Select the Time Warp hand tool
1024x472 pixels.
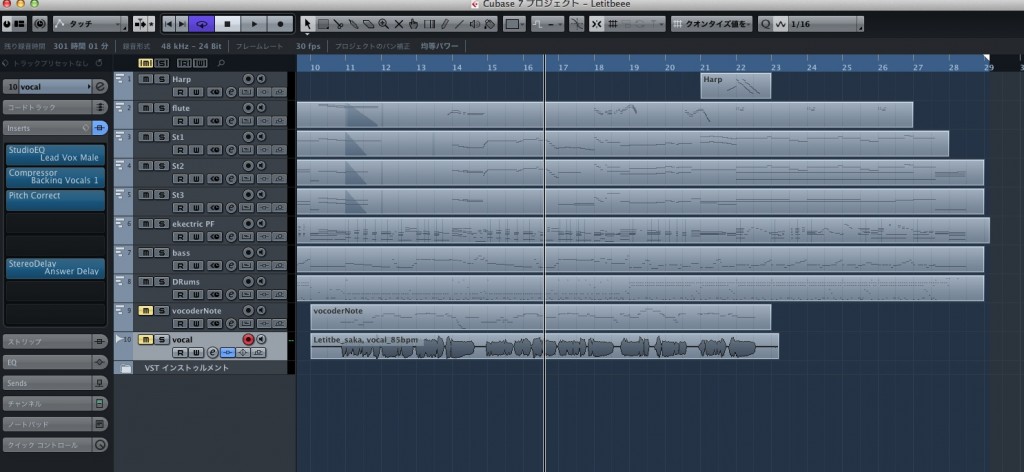point(413,24)
